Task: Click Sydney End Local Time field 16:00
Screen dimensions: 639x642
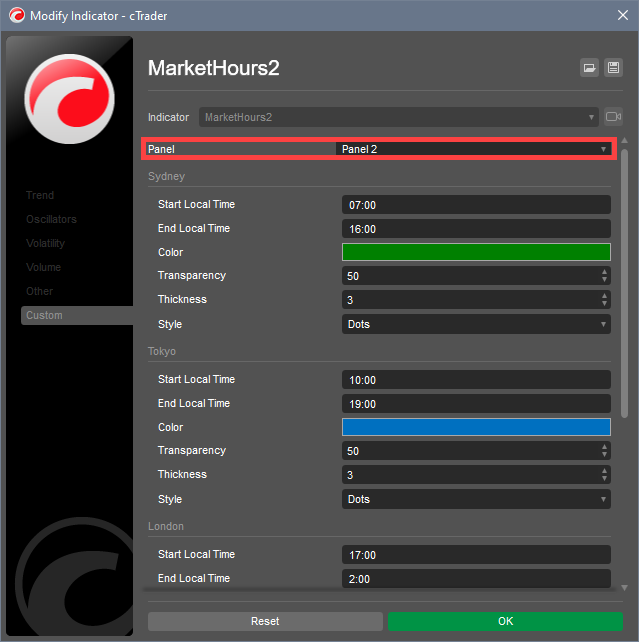Action: coord(476,228)
